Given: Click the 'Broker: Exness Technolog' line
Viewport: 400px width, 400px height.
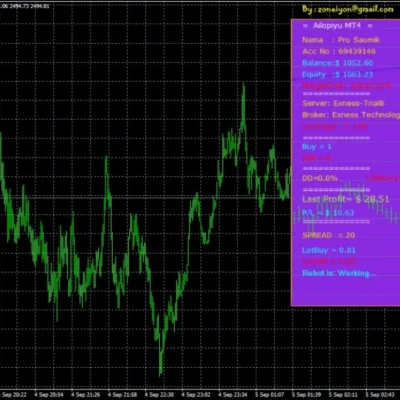Looking at the screenshot, I should 351,115.
